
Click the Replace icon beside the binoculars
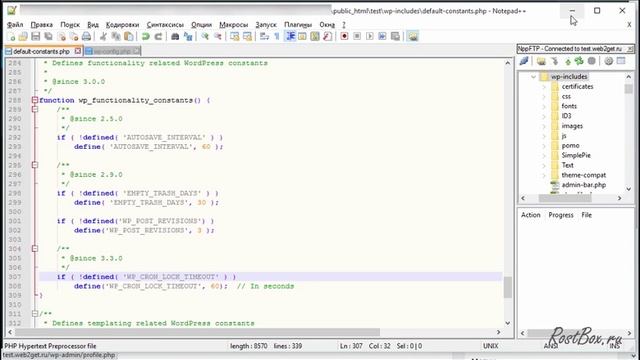pyautogui.click(x=188, y=37)
